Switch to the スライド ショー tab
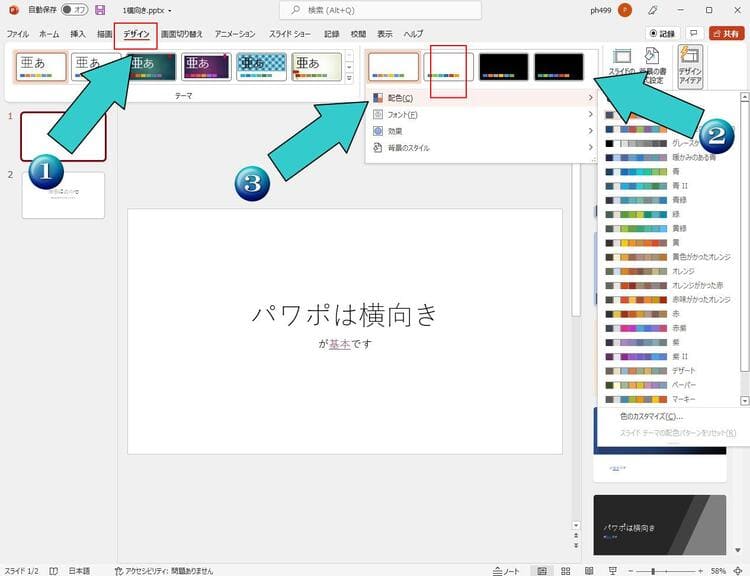 pyautogui.click(x=289, y=33)
